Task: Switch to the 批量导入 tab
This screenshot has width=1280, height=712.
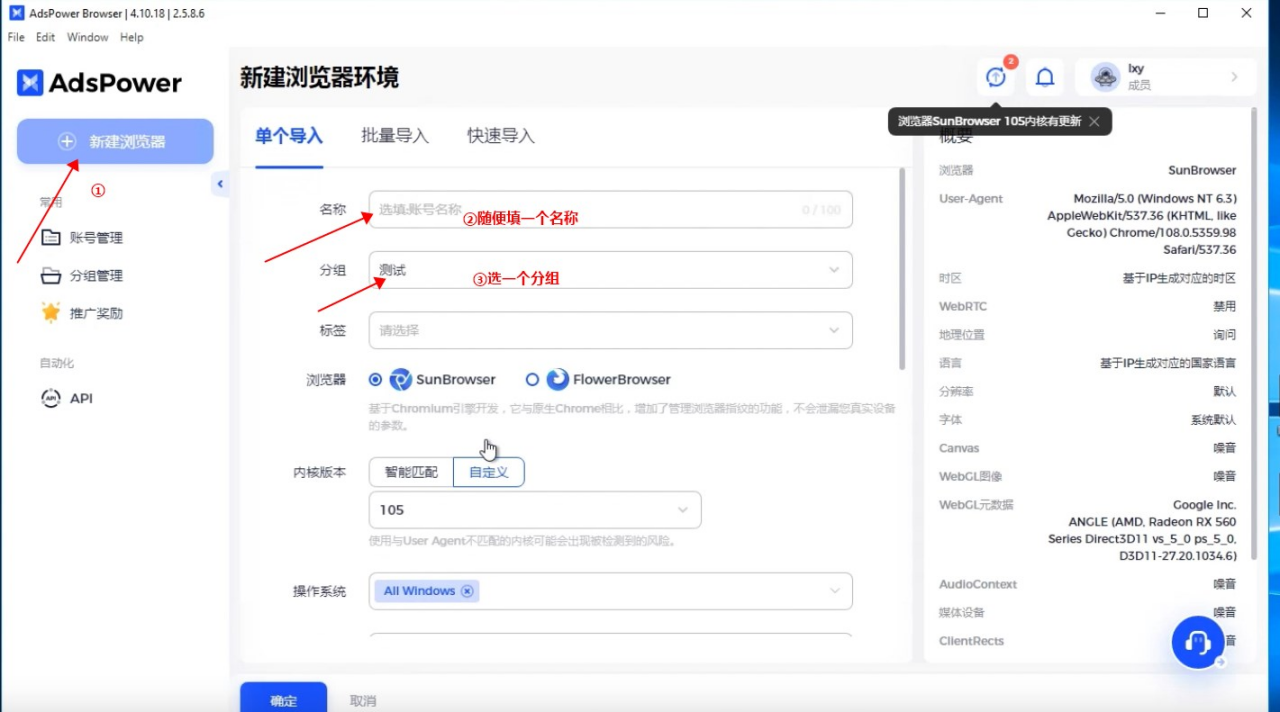Action: click(x=395, y=136)
